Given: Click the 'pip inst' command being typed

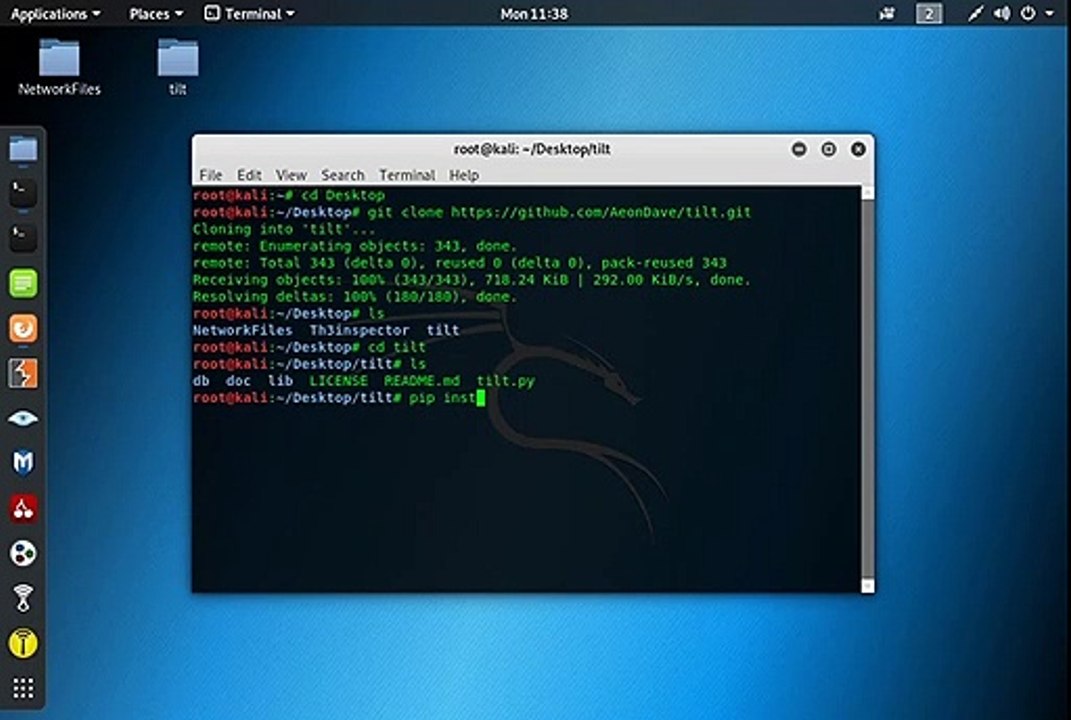Looking at the screenshot, I should pos(442,398).
